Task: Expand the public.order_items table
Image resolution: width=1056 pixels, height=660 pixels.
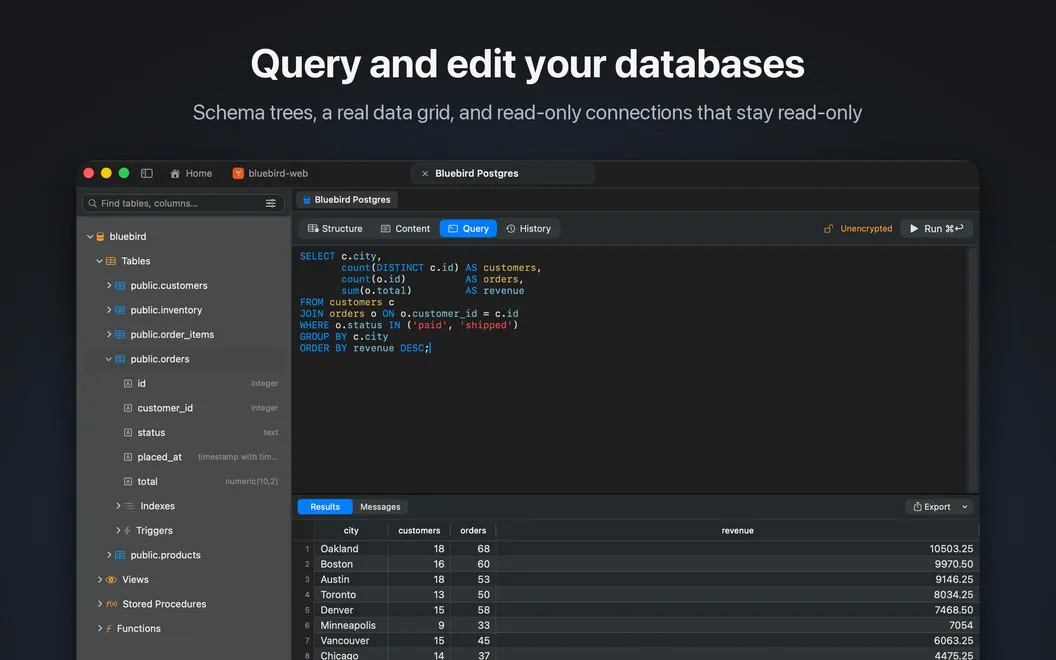Action: (x=108, y=334)
